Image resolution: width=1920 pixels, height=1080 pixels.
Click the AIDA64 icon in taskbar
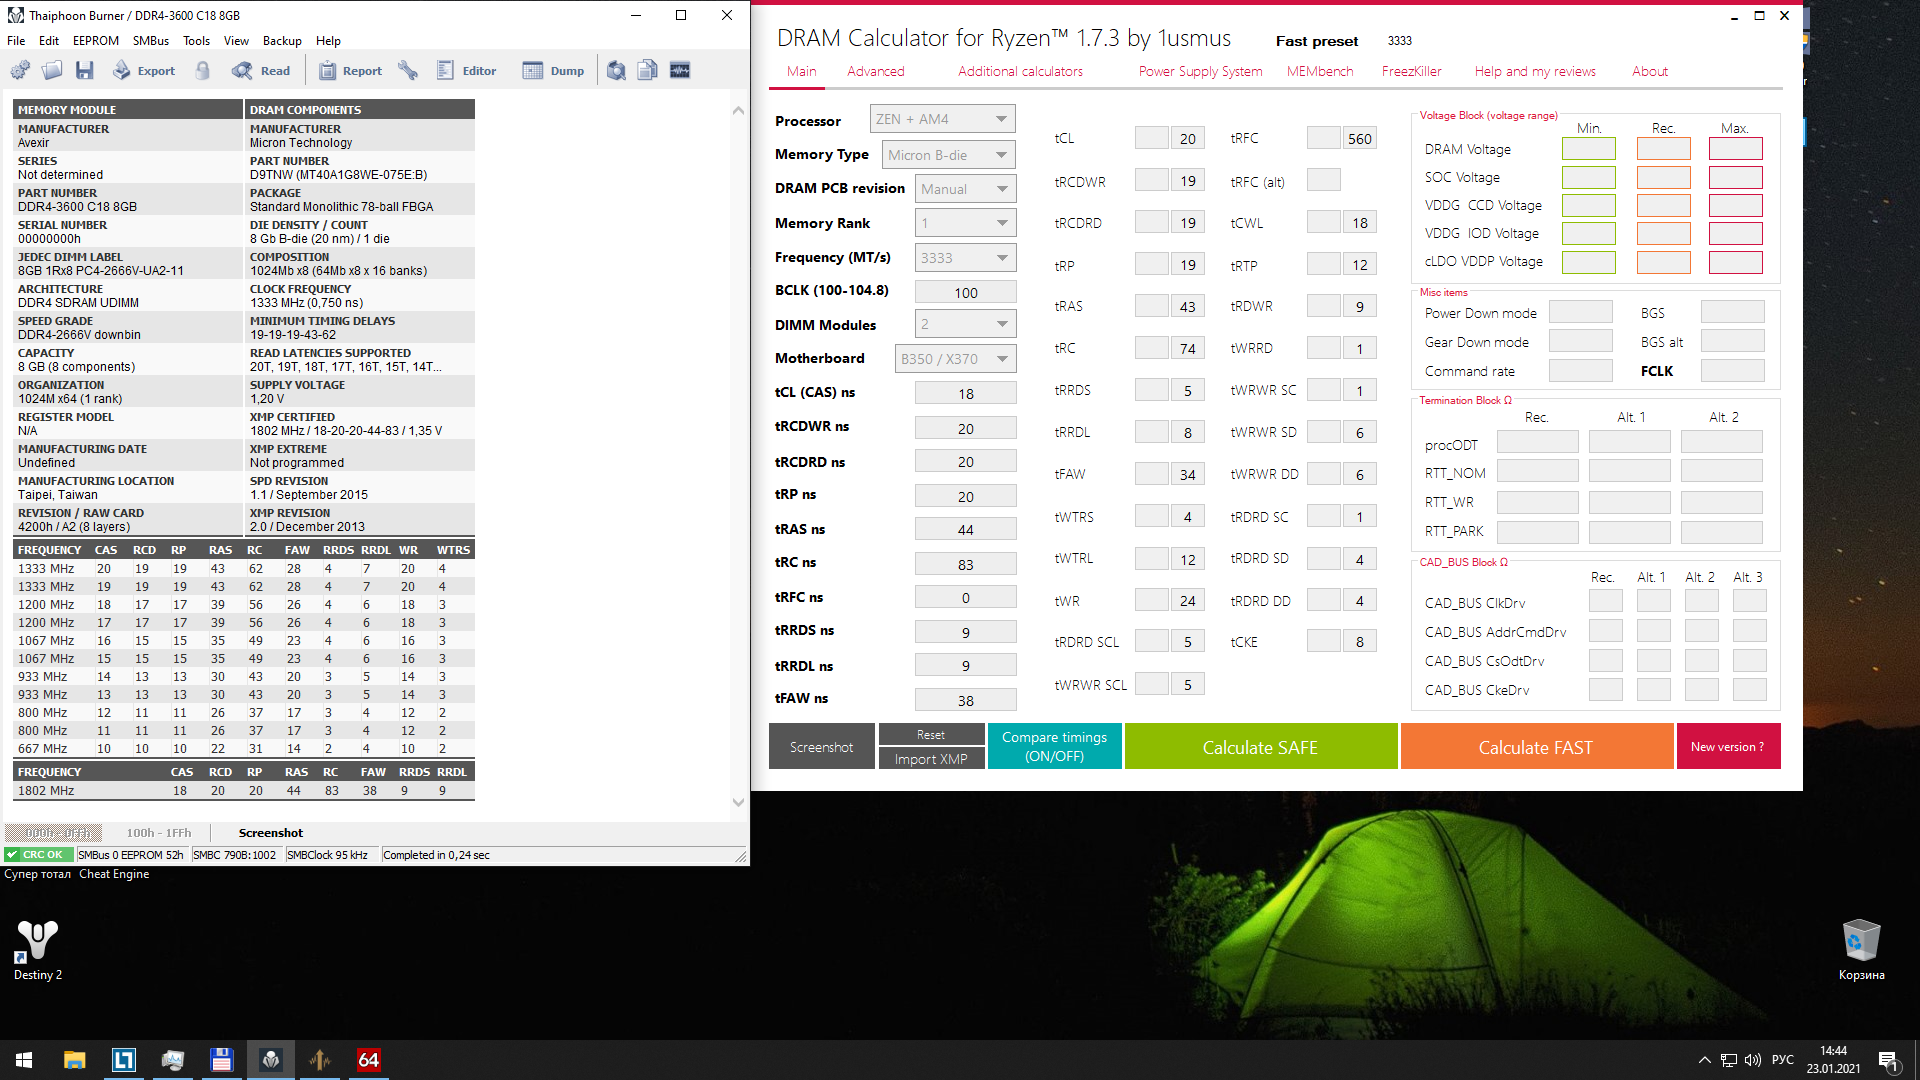pyautogui.click(x=368, y=1060)
